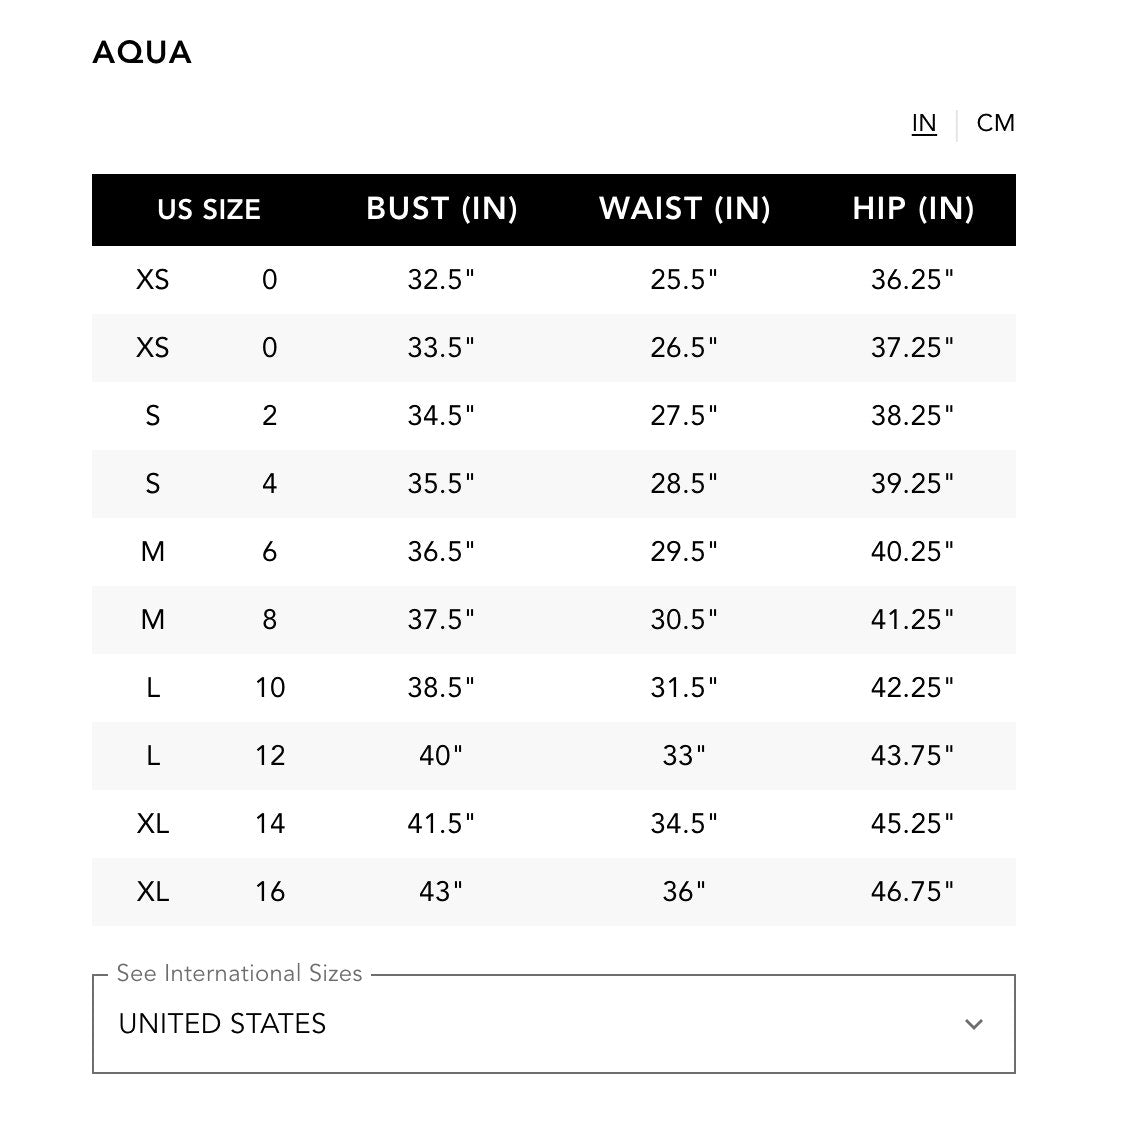Select the 46.75" hip measurement
1130x1130 pixels.
pyautogui.click(x=912, y=891)
